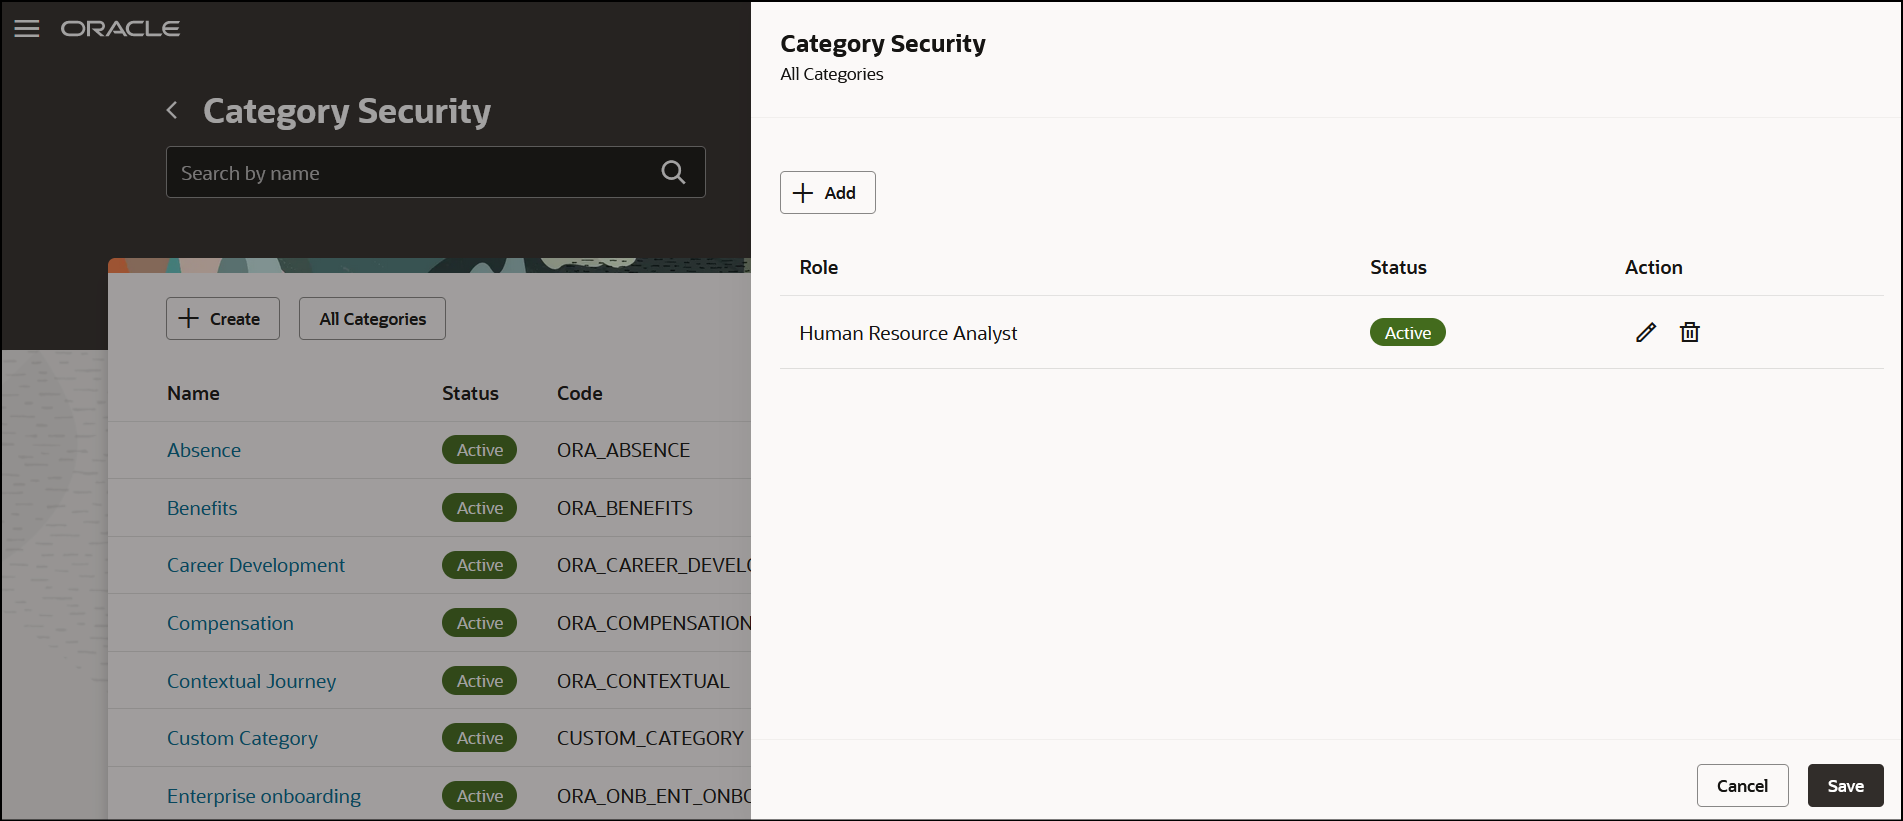This screenshot has height=821, width=1903.
Task: Click the Status column header in drawer
Action: click(1398, 267)
